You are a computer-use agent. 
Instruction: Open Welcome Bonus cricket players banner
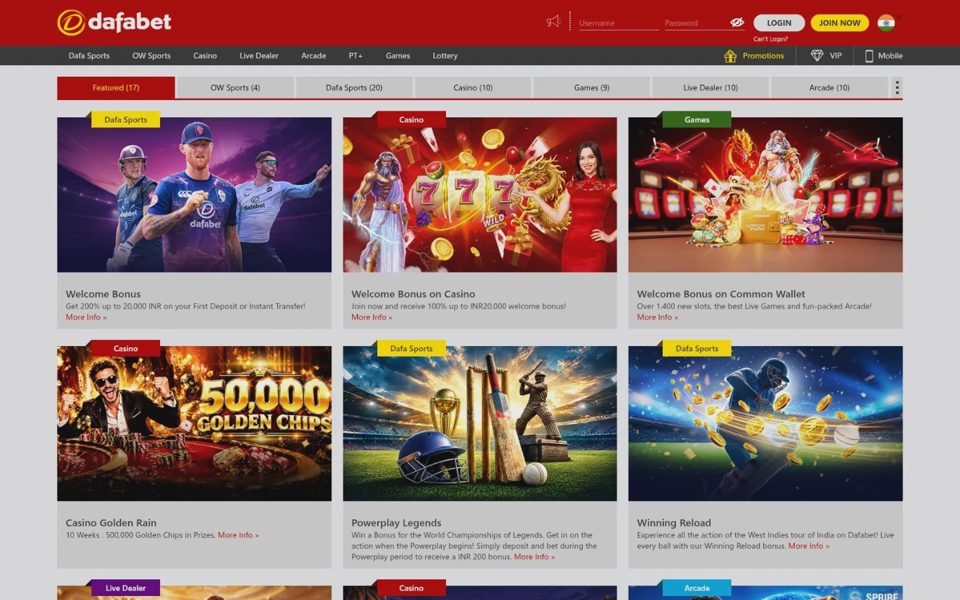(194, 195)
